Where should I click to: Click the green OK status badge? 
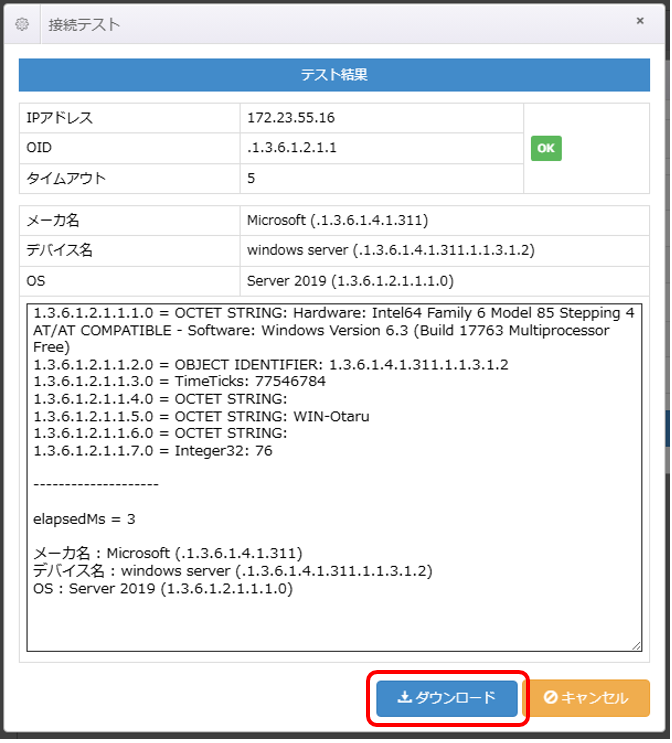pyautogui.click(x=546, y=148)
